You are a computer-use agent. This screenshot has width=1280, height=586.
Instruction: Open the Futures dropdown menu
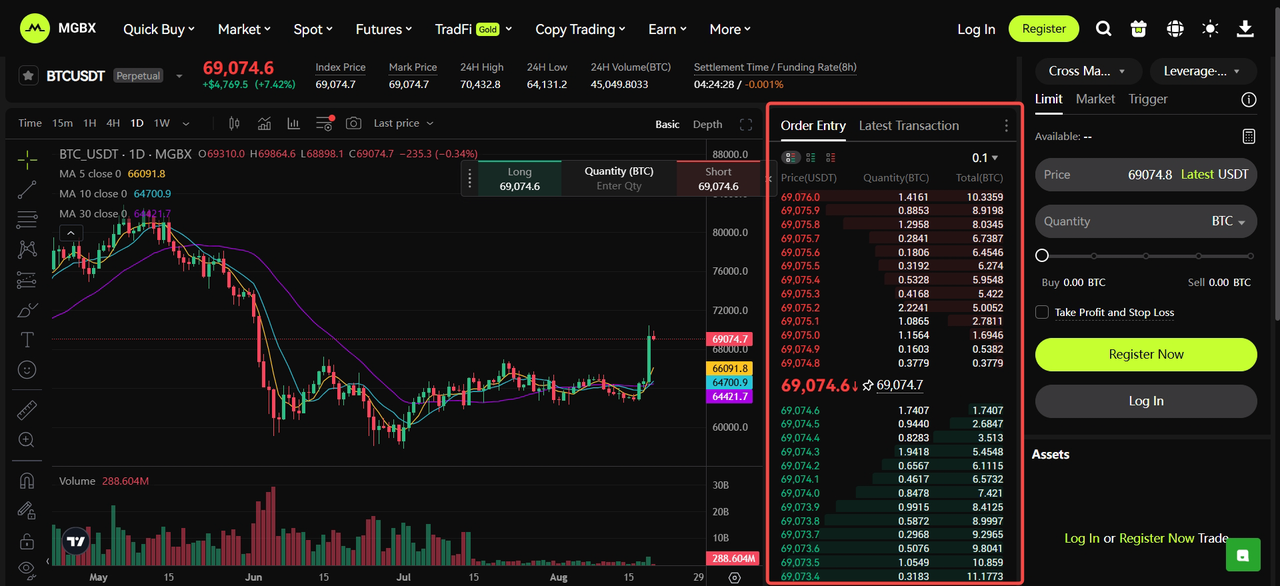click(x=385, y=29)
